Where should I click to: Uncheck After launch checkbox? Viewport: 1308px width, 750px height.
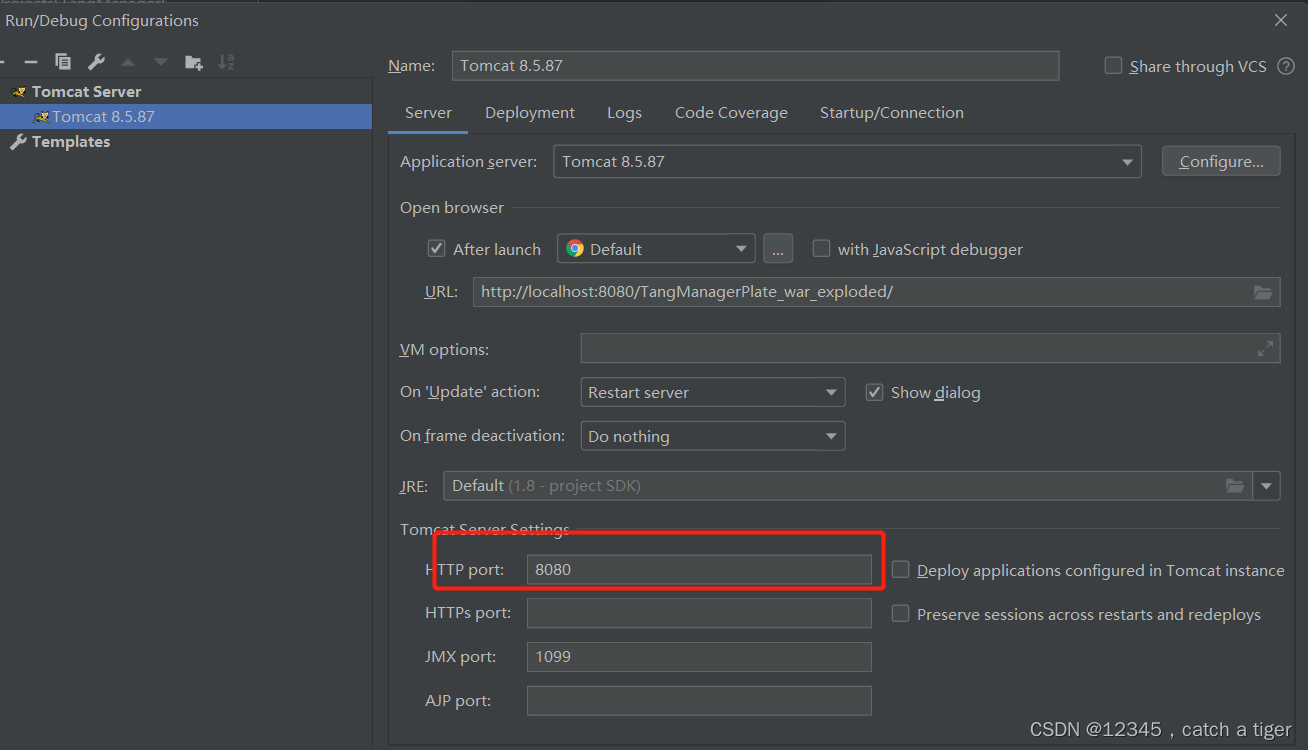pyautogui.click(x=436, y=249)
